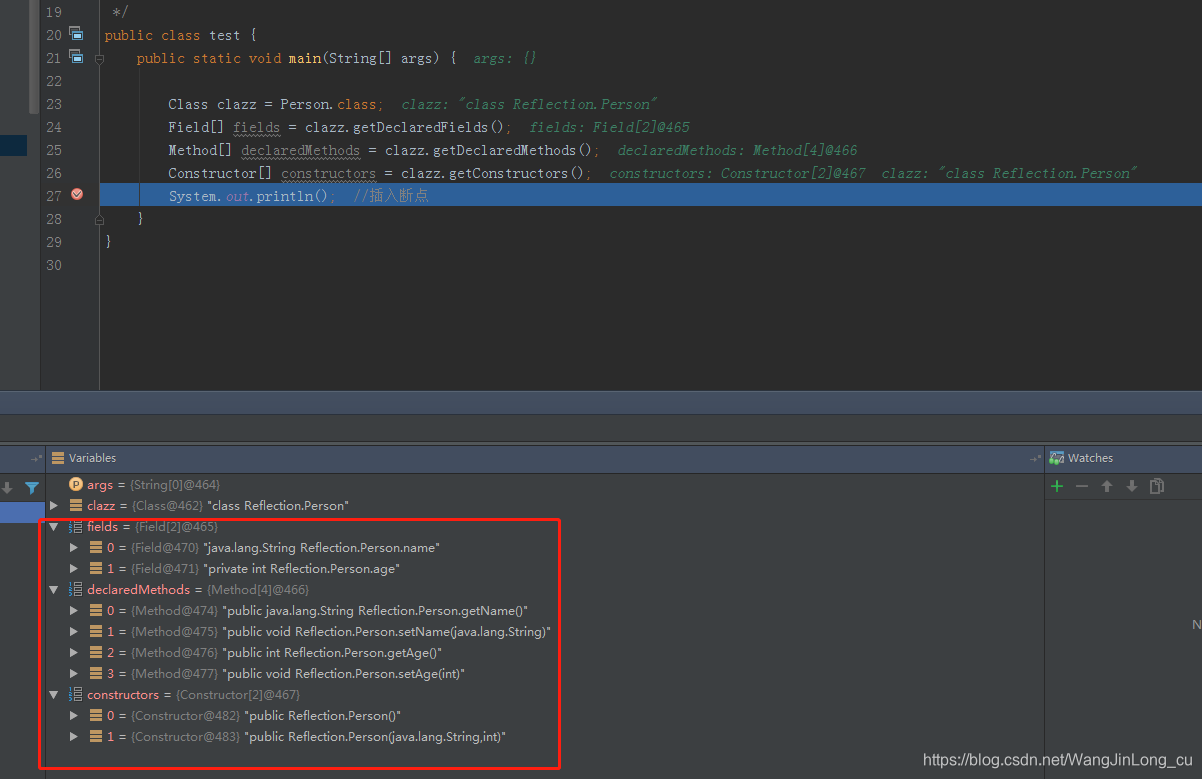The width and height of the screenshot is (1202, 779).
Task: Open the variables filter funnel icon
Action: tap(31, 487)
